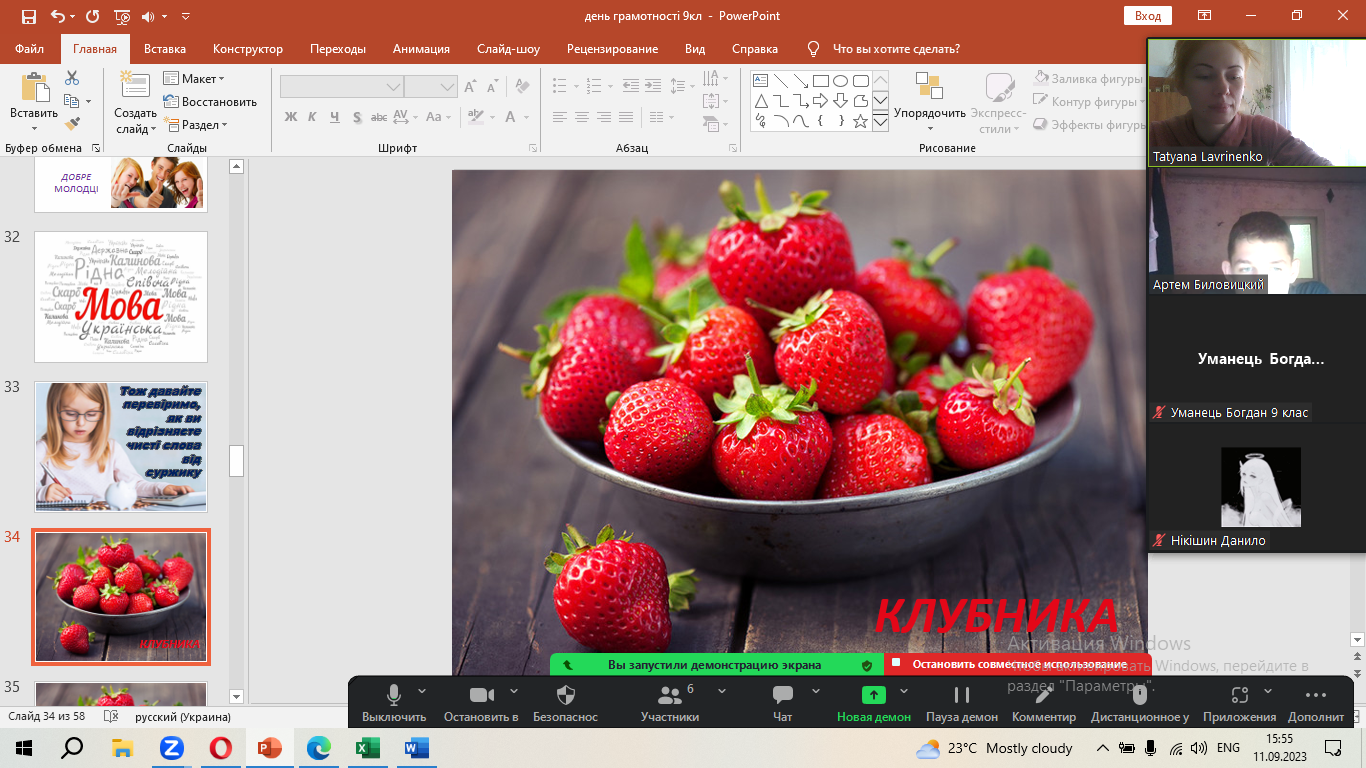Screen dimensions: 1366x768
Task: Click the Zoom app icon in taskbar
Action: click(x=172, y=747)
